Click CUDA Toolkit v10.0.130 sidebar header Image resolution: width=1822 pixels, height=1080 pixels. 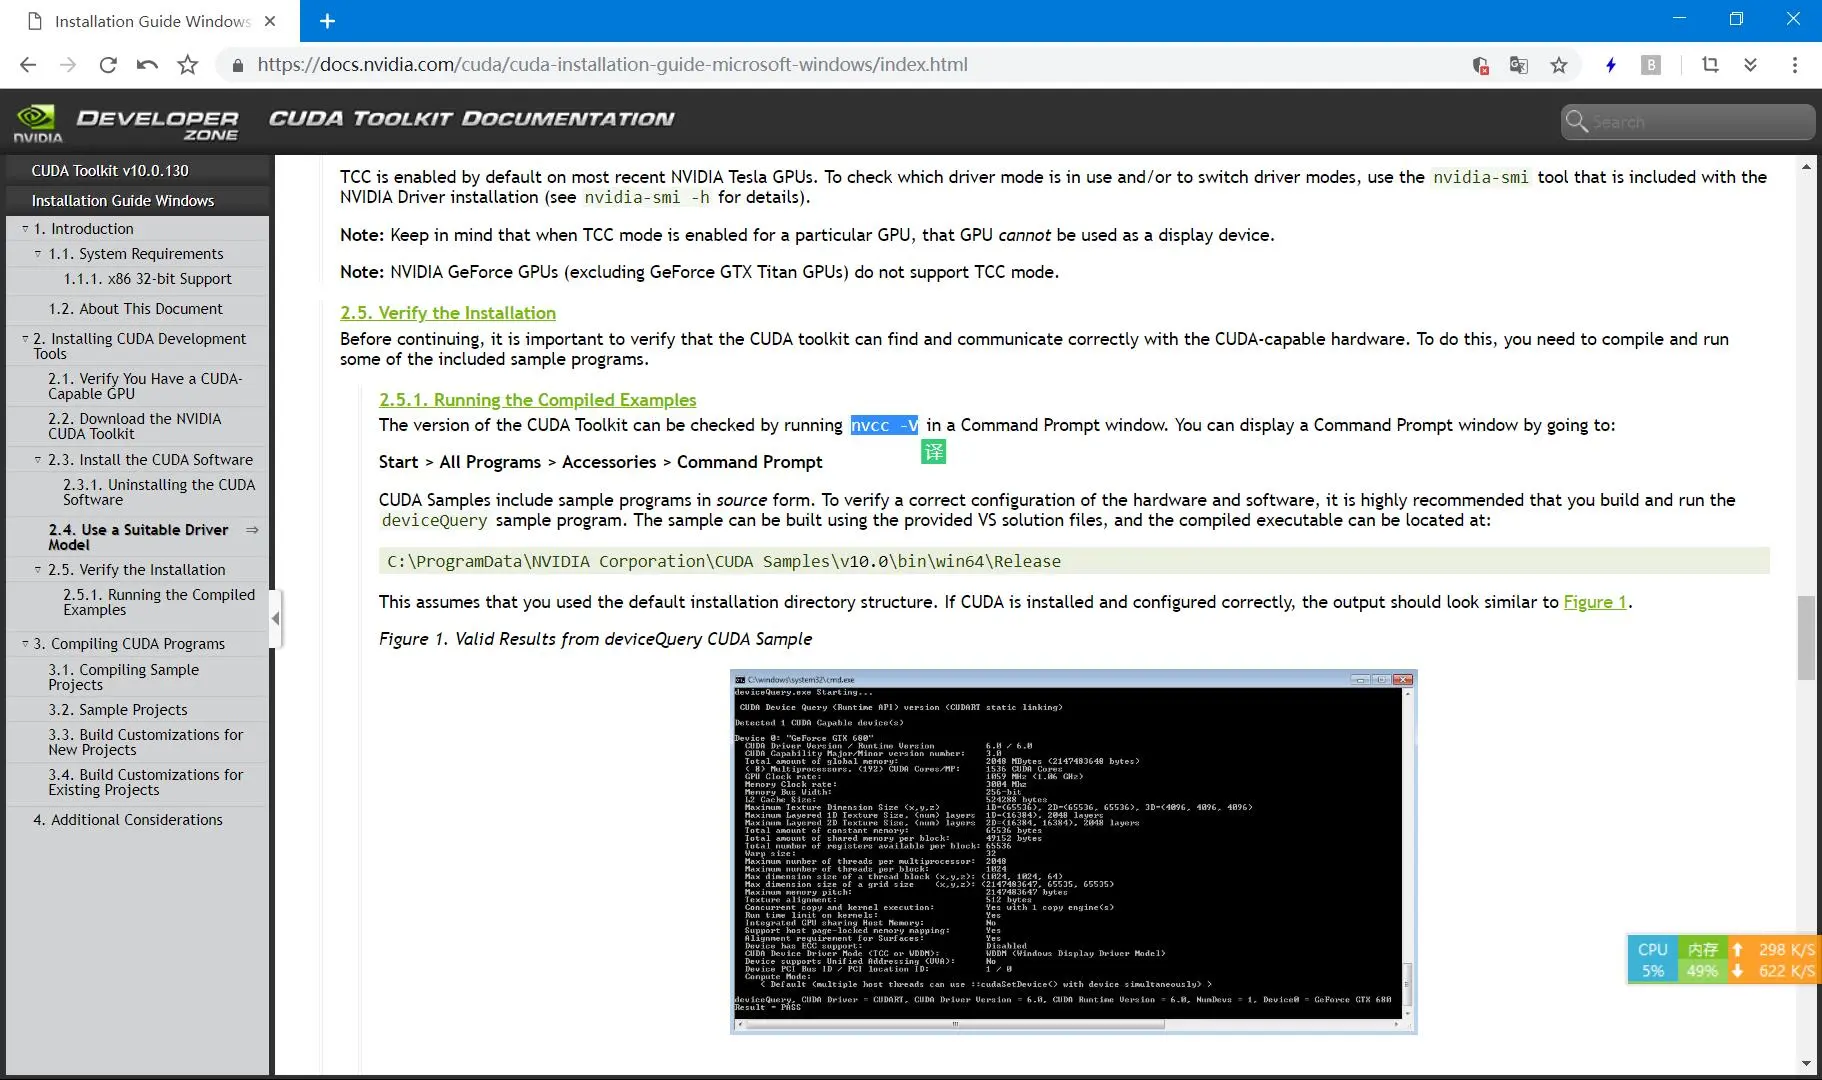coord(110,171)
